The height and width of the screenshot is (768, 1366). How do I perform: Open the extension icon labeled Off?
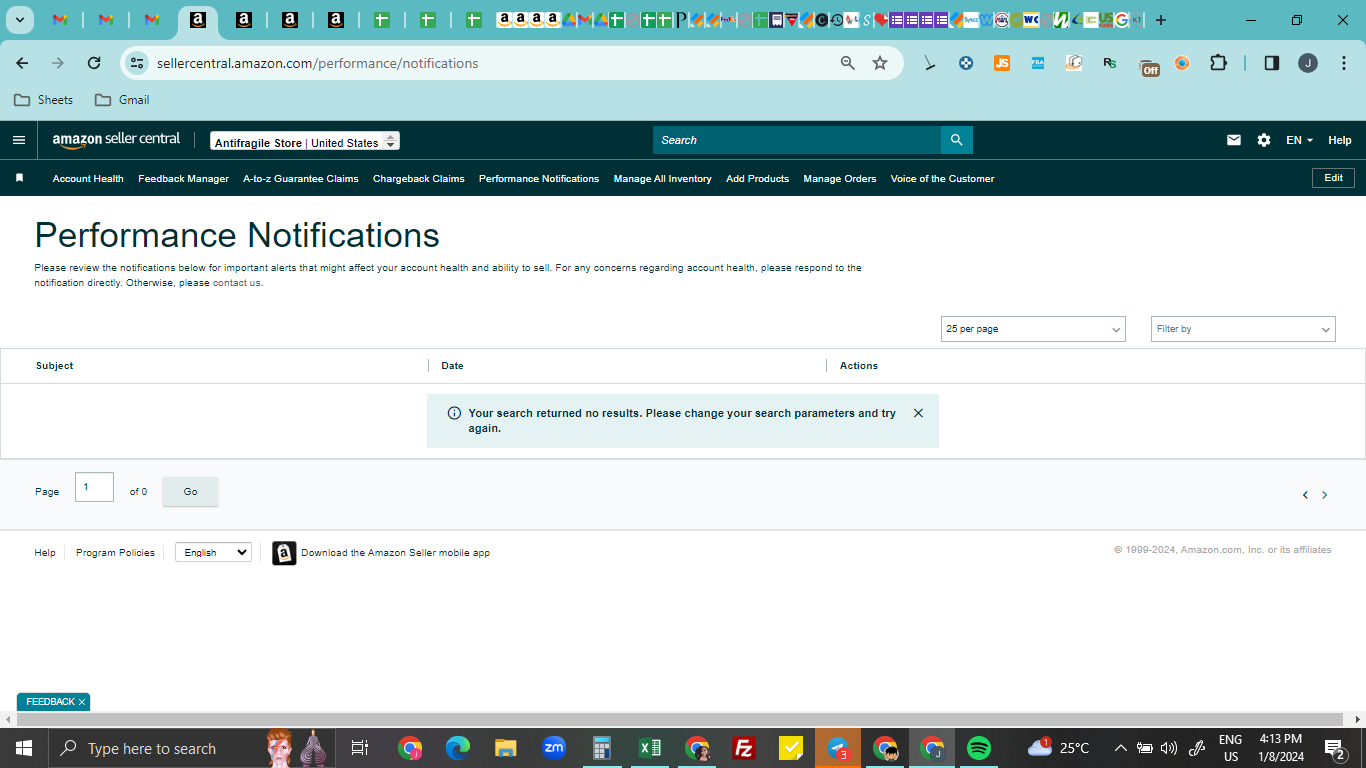(x=1150, y=66)
